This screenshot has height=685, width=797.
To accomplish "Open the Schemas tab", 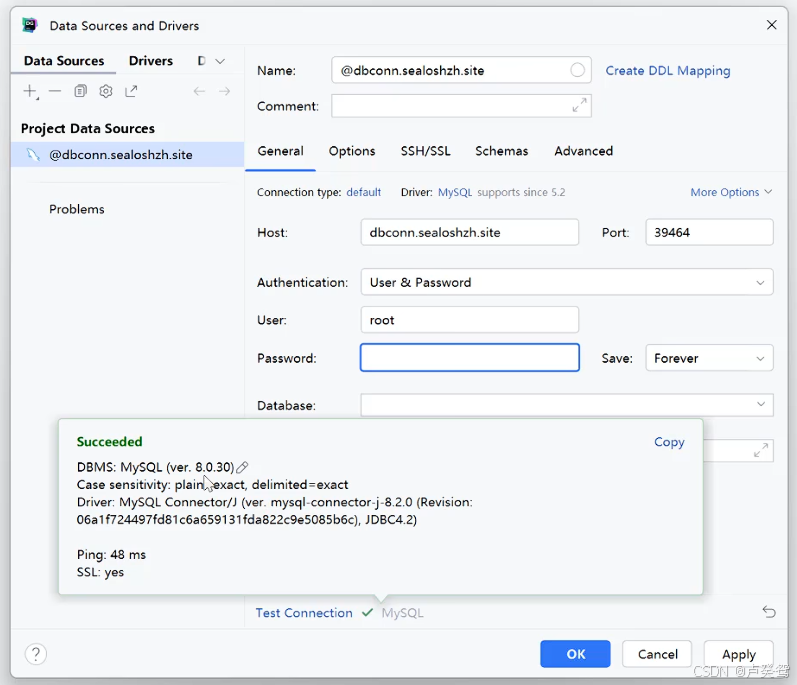I will pos(502,151).
